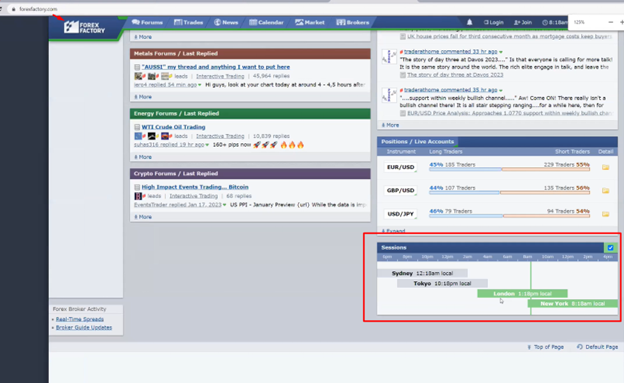Open dropdown arrow next to 'replied 54 min ago'
The image size is (624, 383).
click(x=200, y=85)
